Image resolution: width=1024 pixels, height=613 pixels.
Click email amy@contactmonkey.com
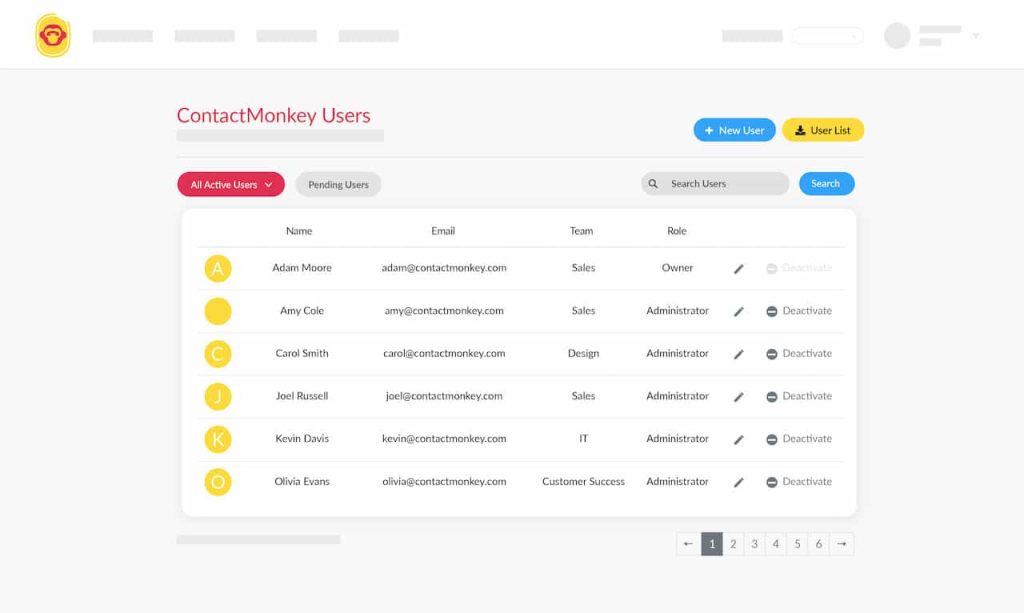coord(444,311)
